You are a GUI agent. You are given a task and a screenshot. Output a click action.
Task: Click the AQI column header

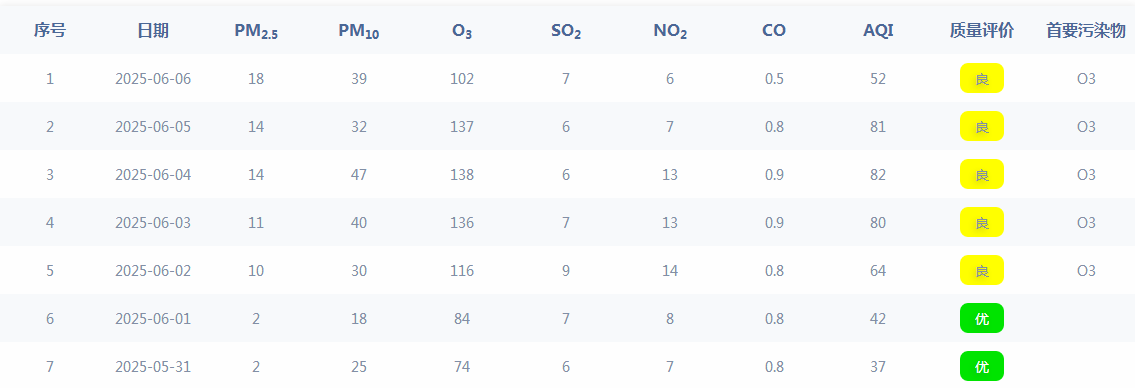[x=878, y=30]
